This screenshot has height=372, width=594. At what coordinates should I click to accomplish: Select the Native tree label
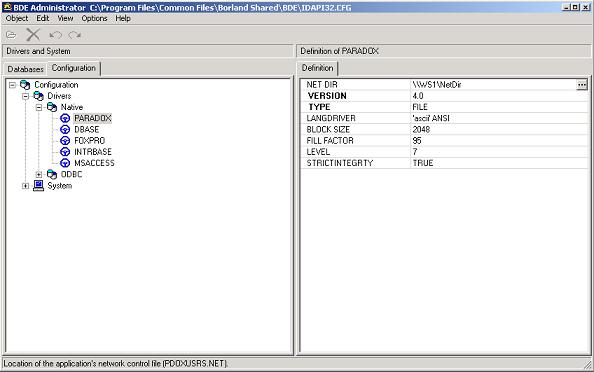click(72, 107)
